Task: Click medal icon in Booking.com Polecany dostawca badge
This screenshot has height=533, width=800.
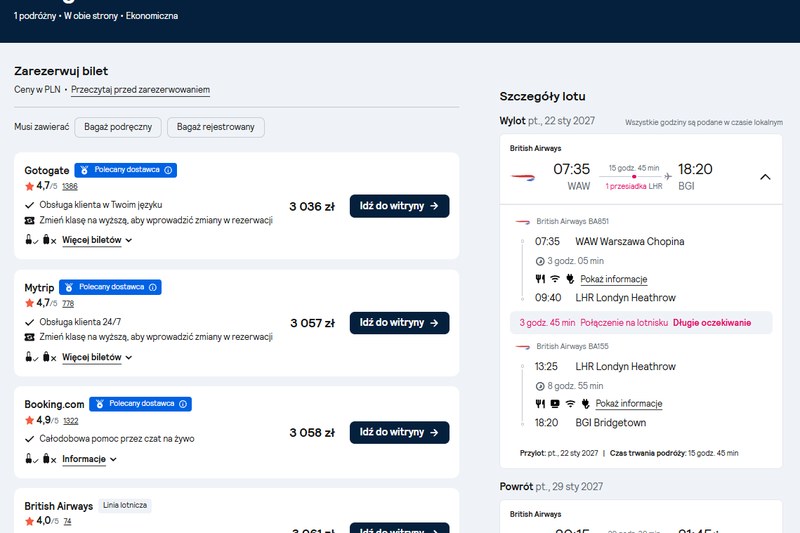Action: tap(99, 404)
